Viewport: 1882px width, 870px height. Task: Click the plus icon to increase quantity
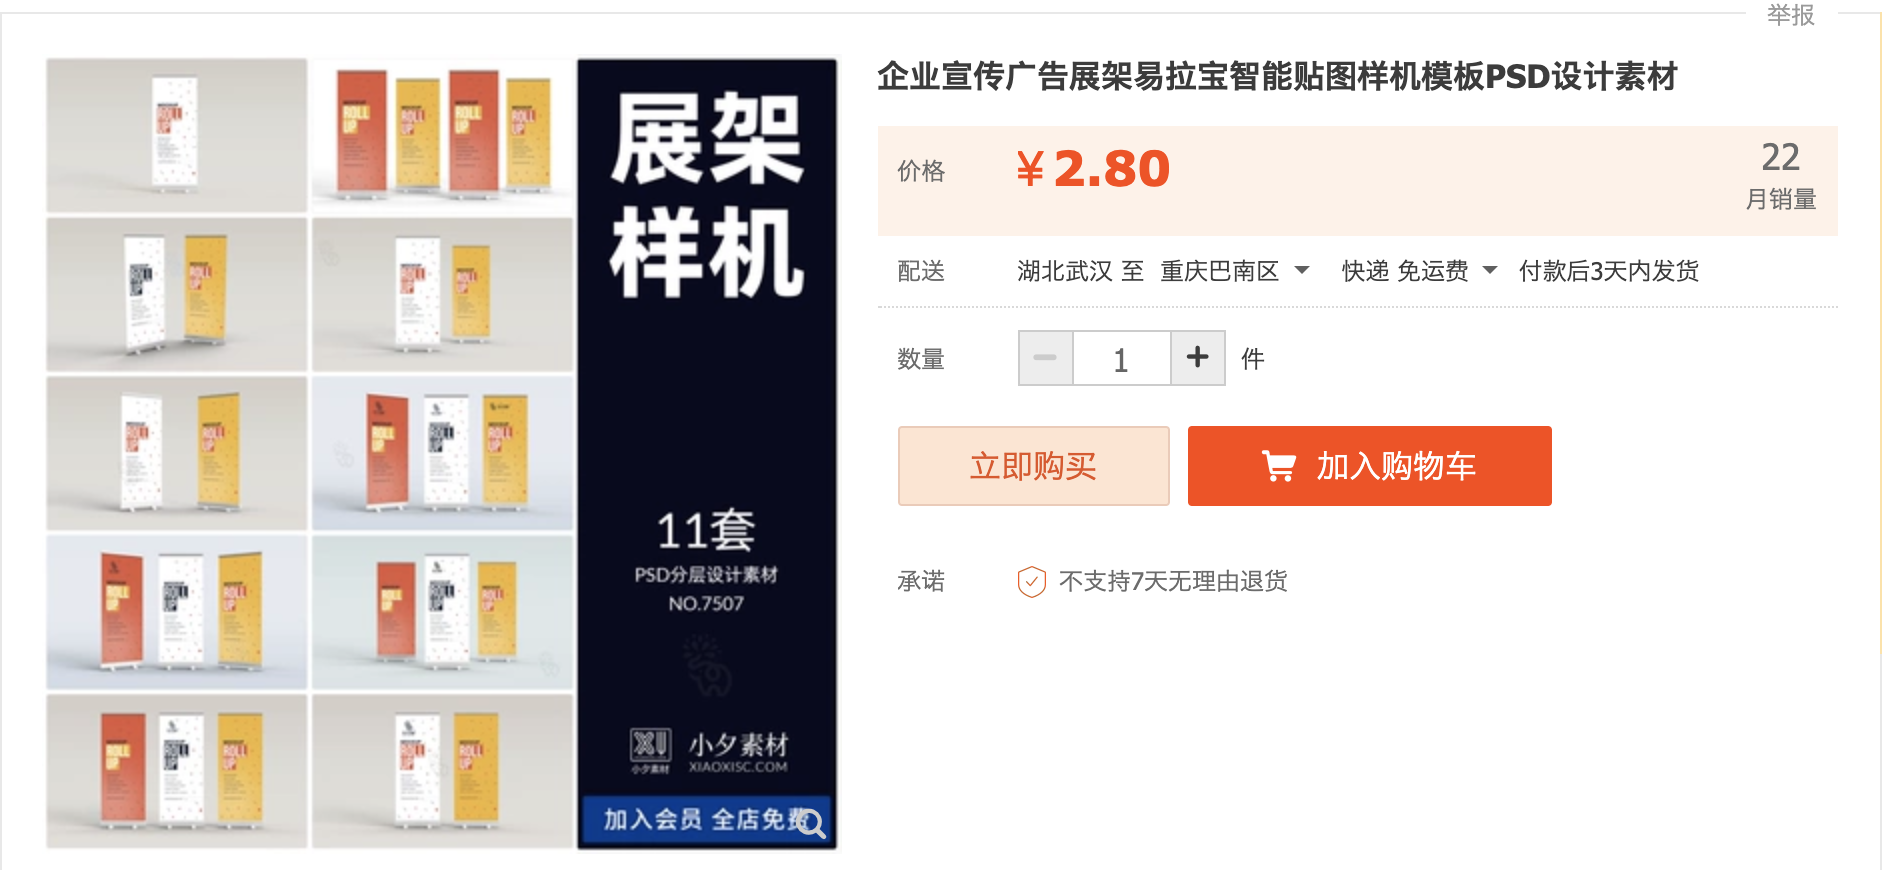[x=1197, y=358]
